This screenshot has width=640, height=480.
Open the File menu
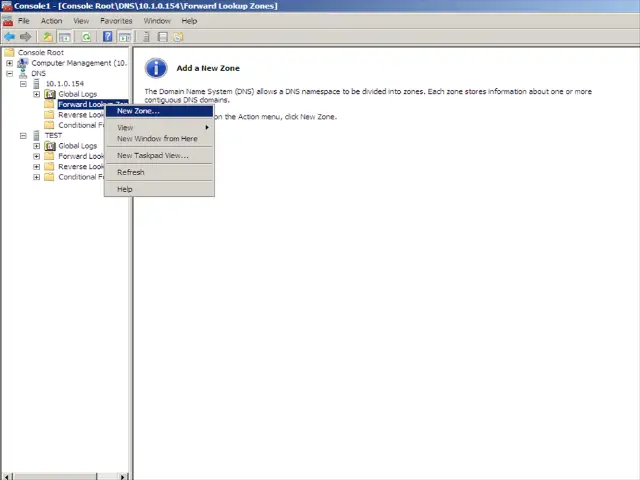[24, 21]
